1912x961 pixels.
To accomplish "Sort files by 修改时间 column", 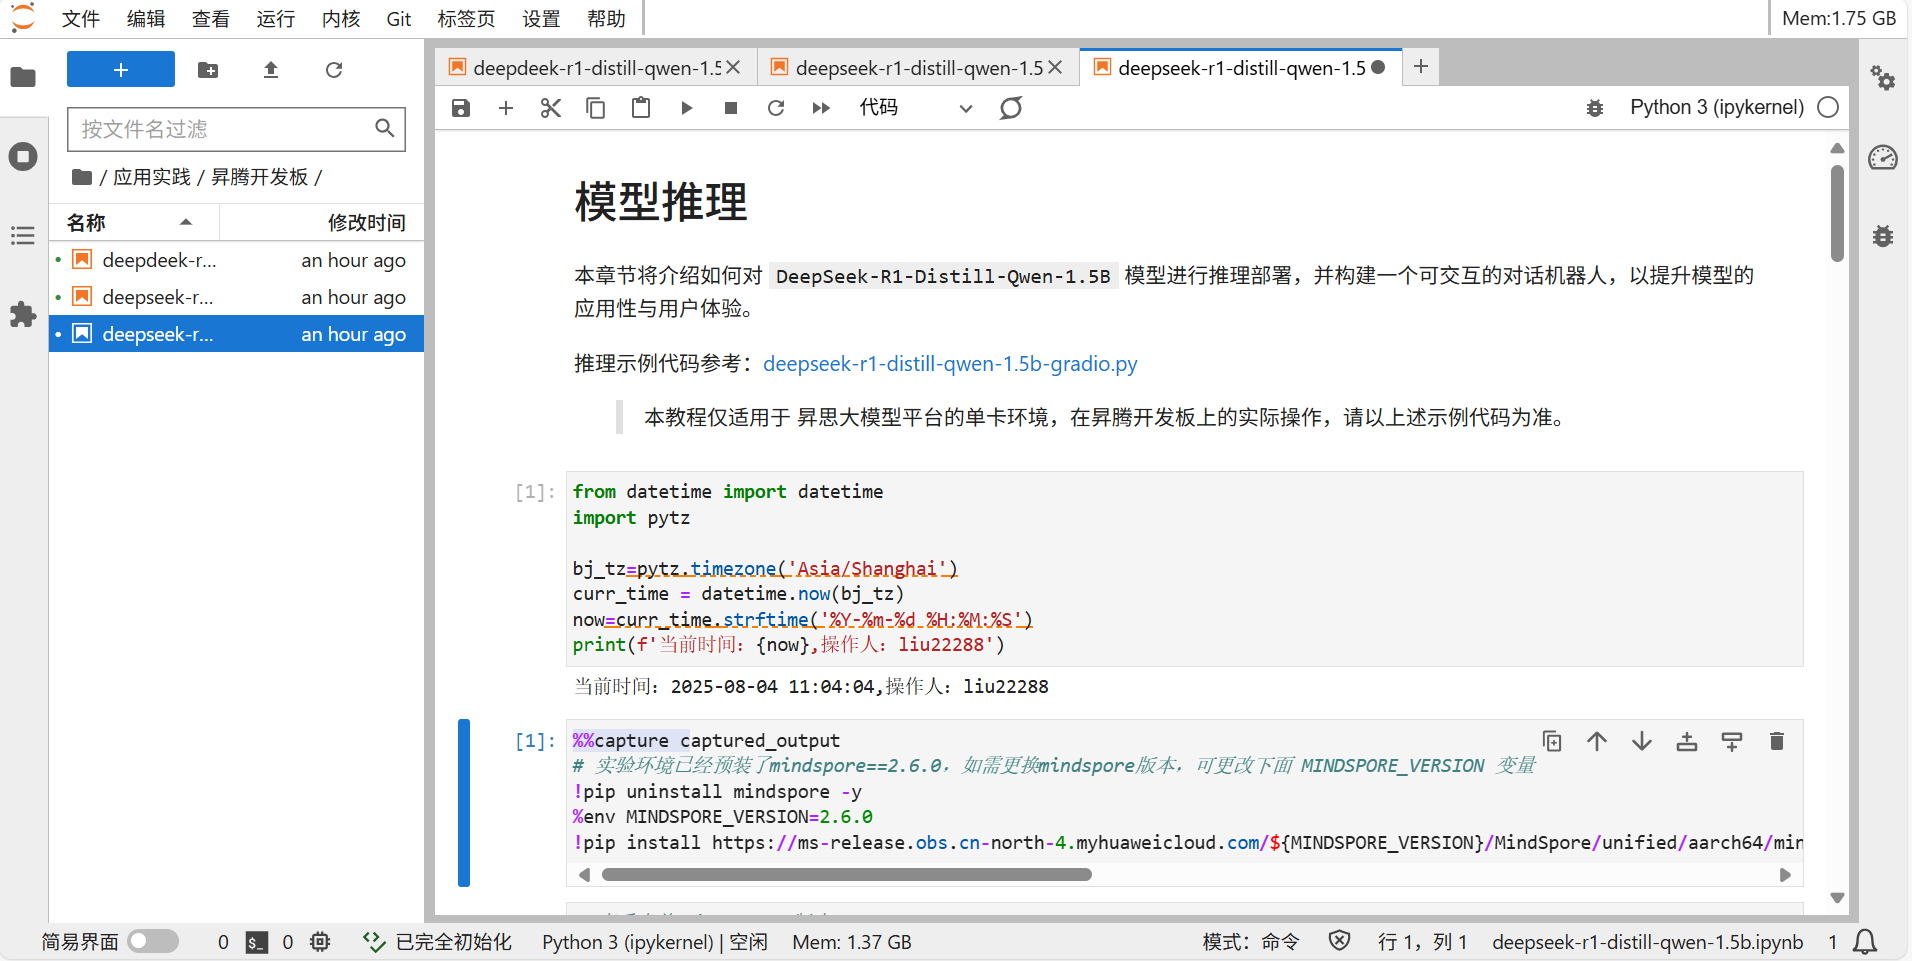I will coord(366,222).
